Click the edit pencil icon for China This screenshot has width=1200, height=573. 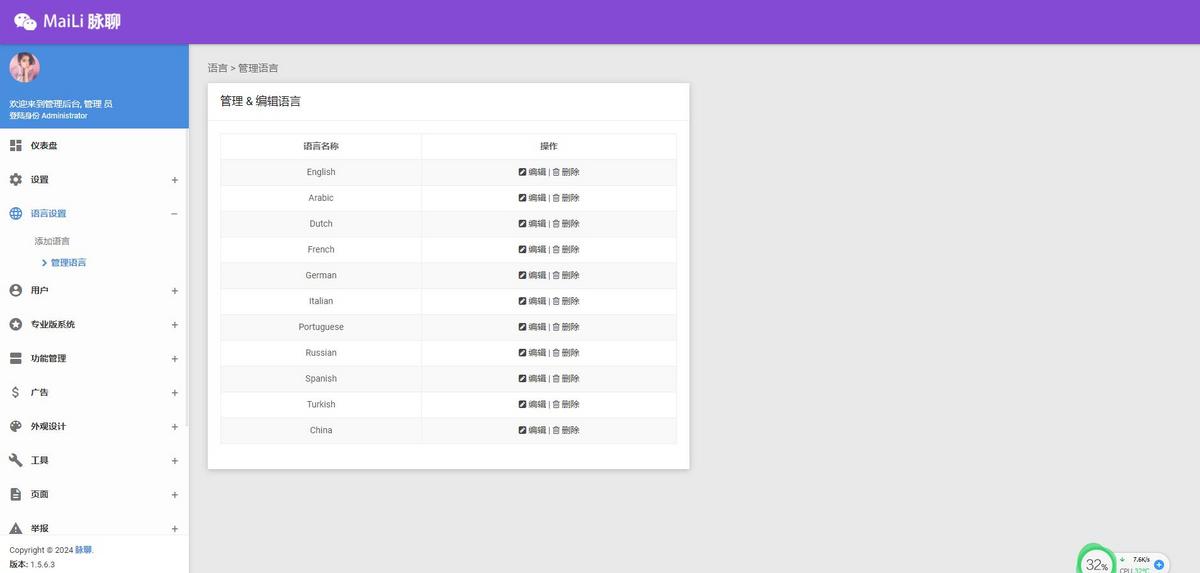(522, 430)
